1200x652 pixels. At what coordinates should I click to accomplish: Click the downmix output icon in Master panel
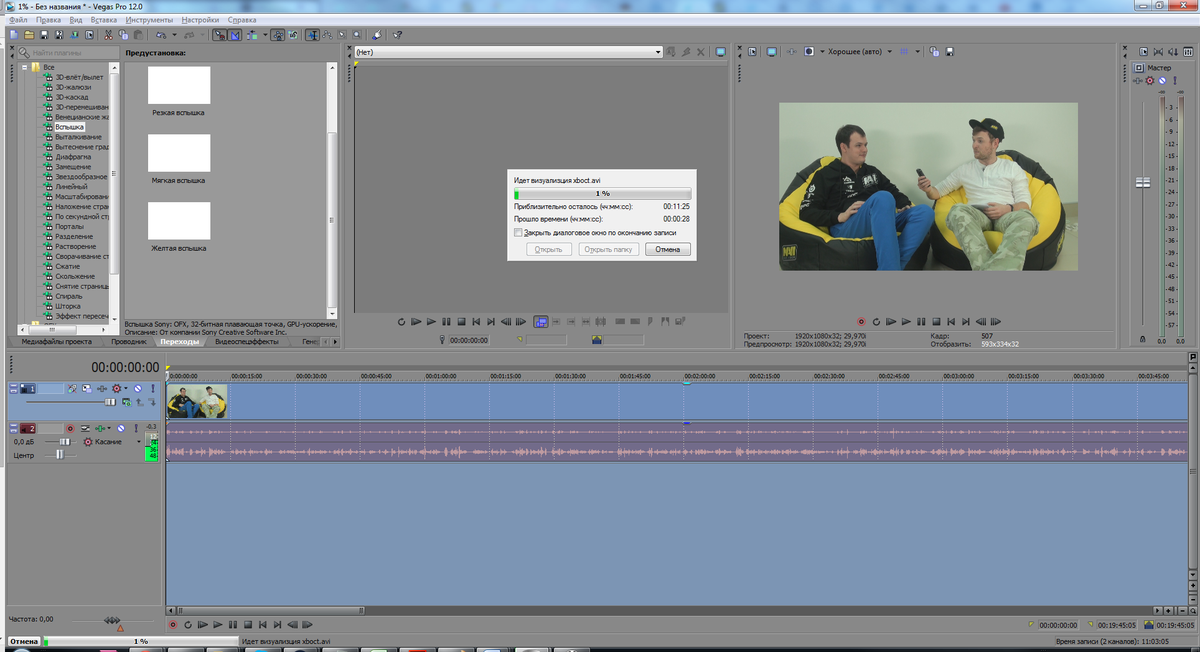click(x=1158, y=52)
